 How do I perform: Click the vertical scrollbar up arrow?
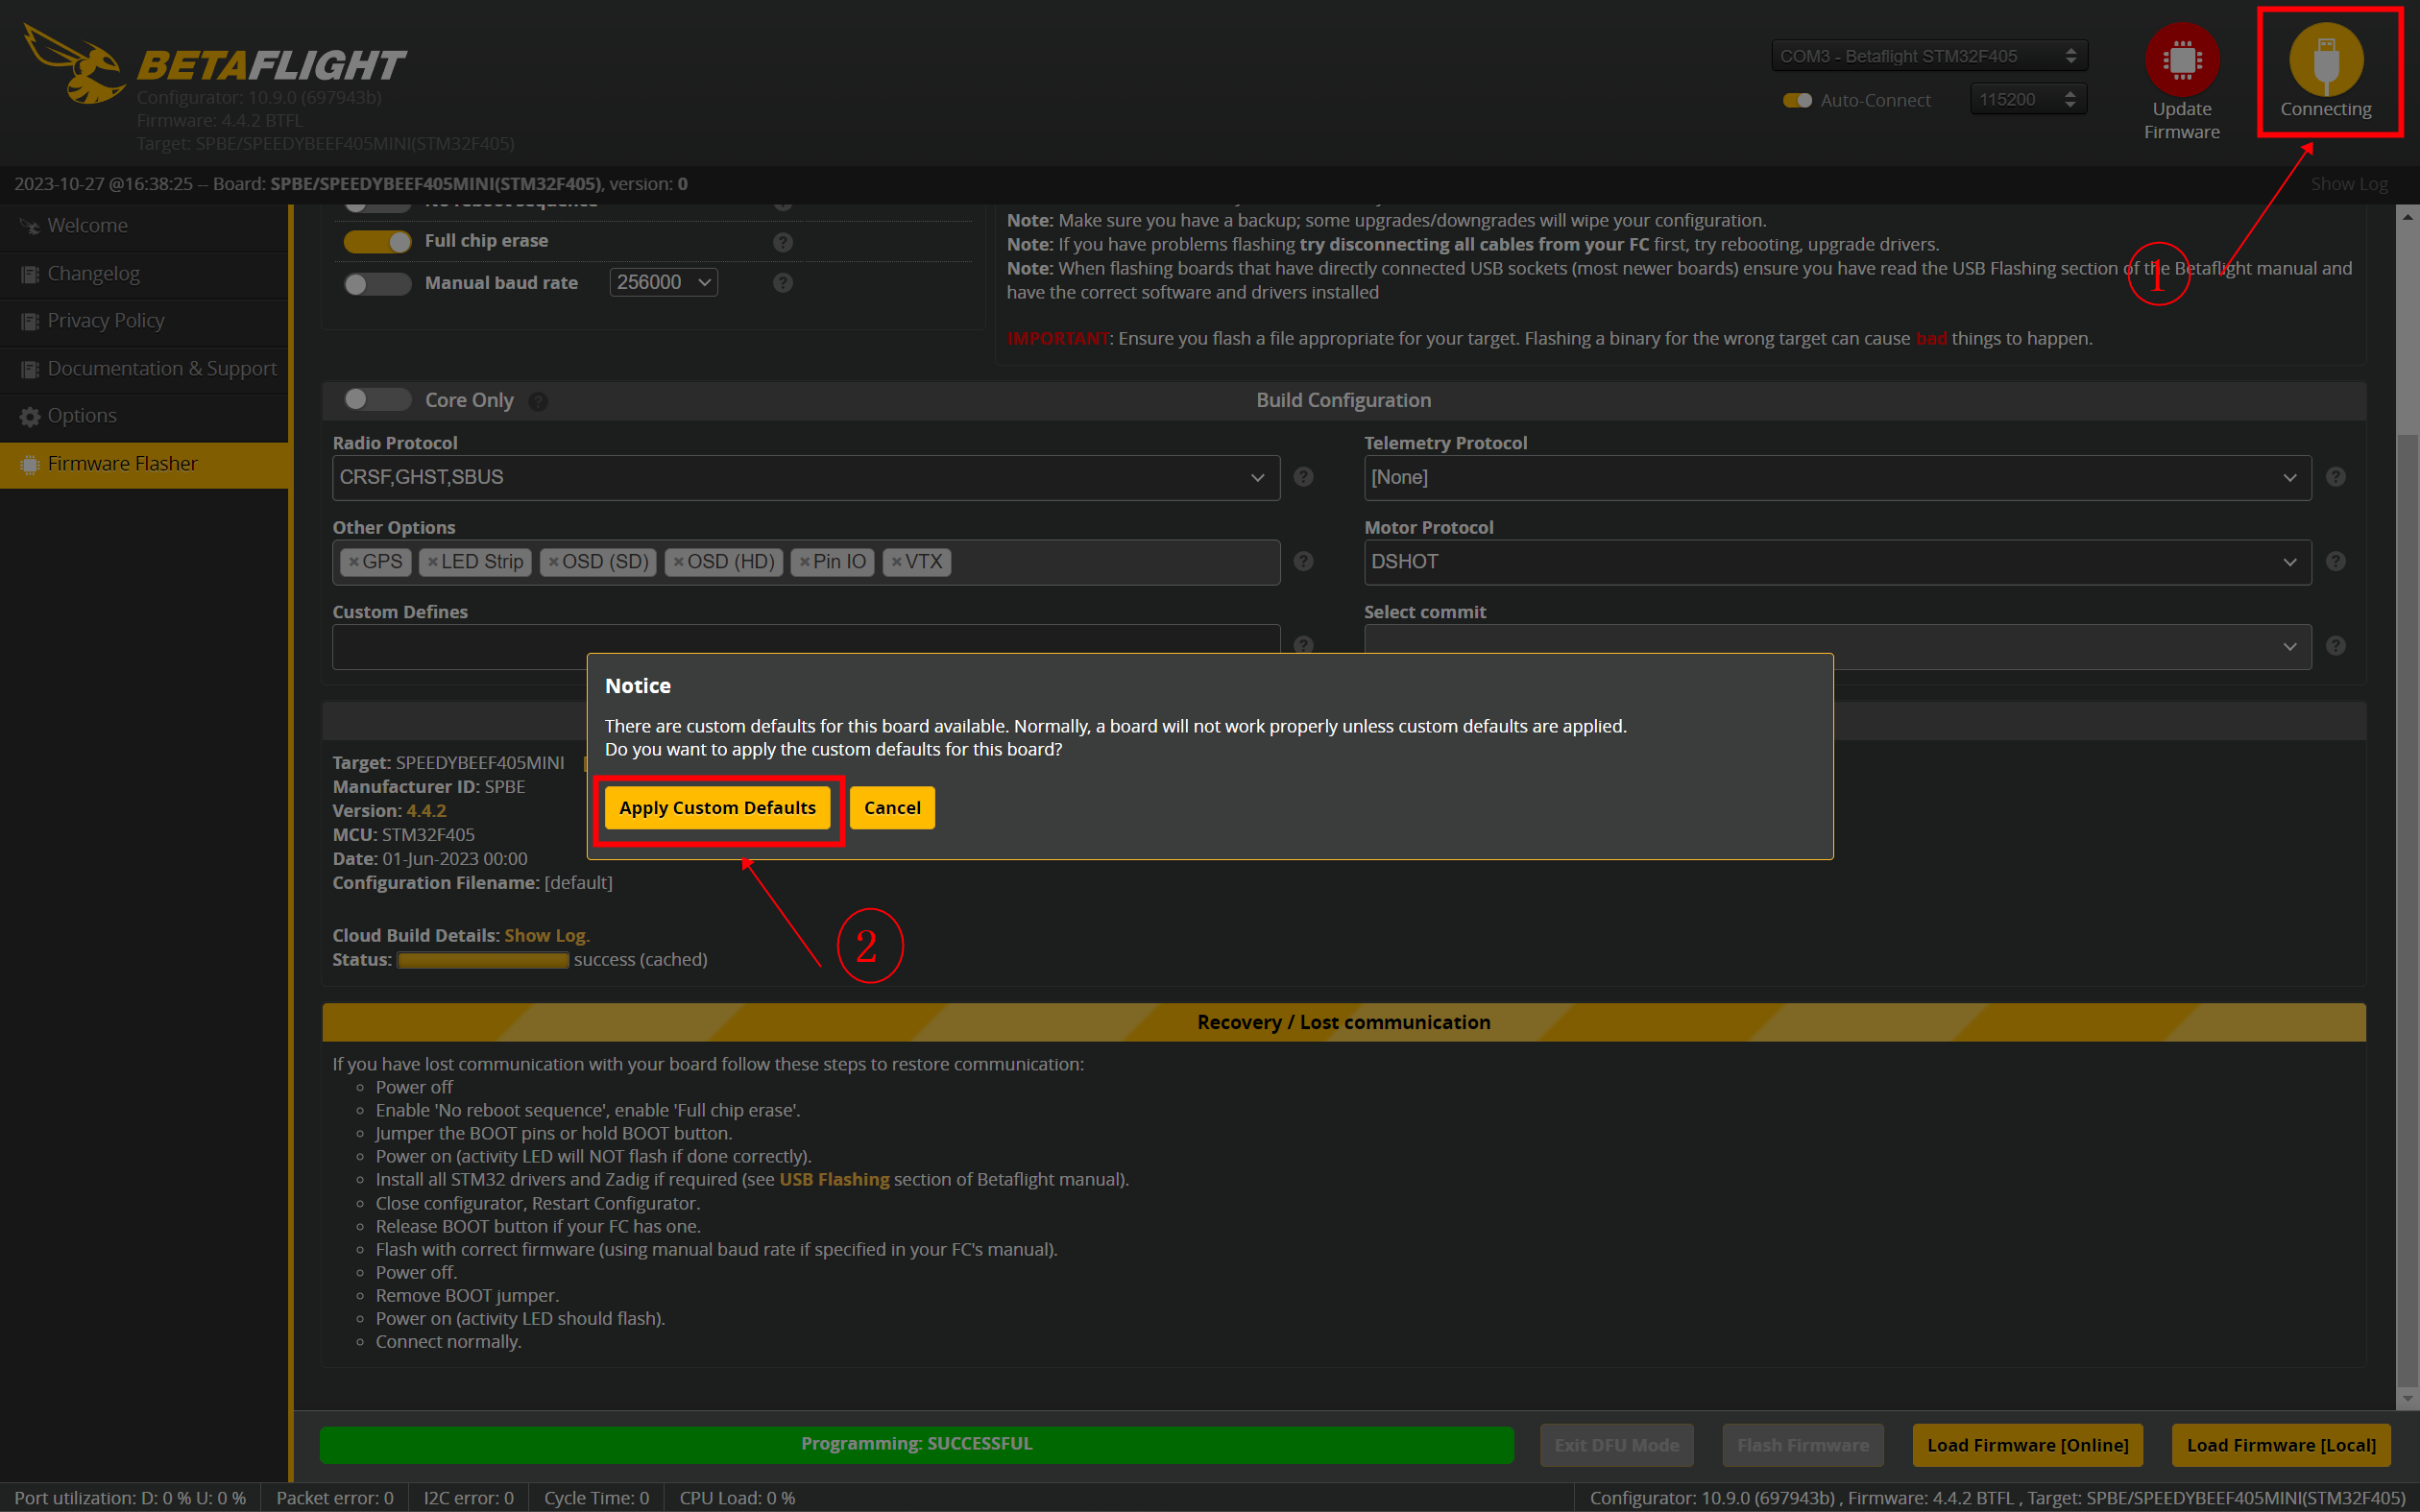[x=2408, y=216]
